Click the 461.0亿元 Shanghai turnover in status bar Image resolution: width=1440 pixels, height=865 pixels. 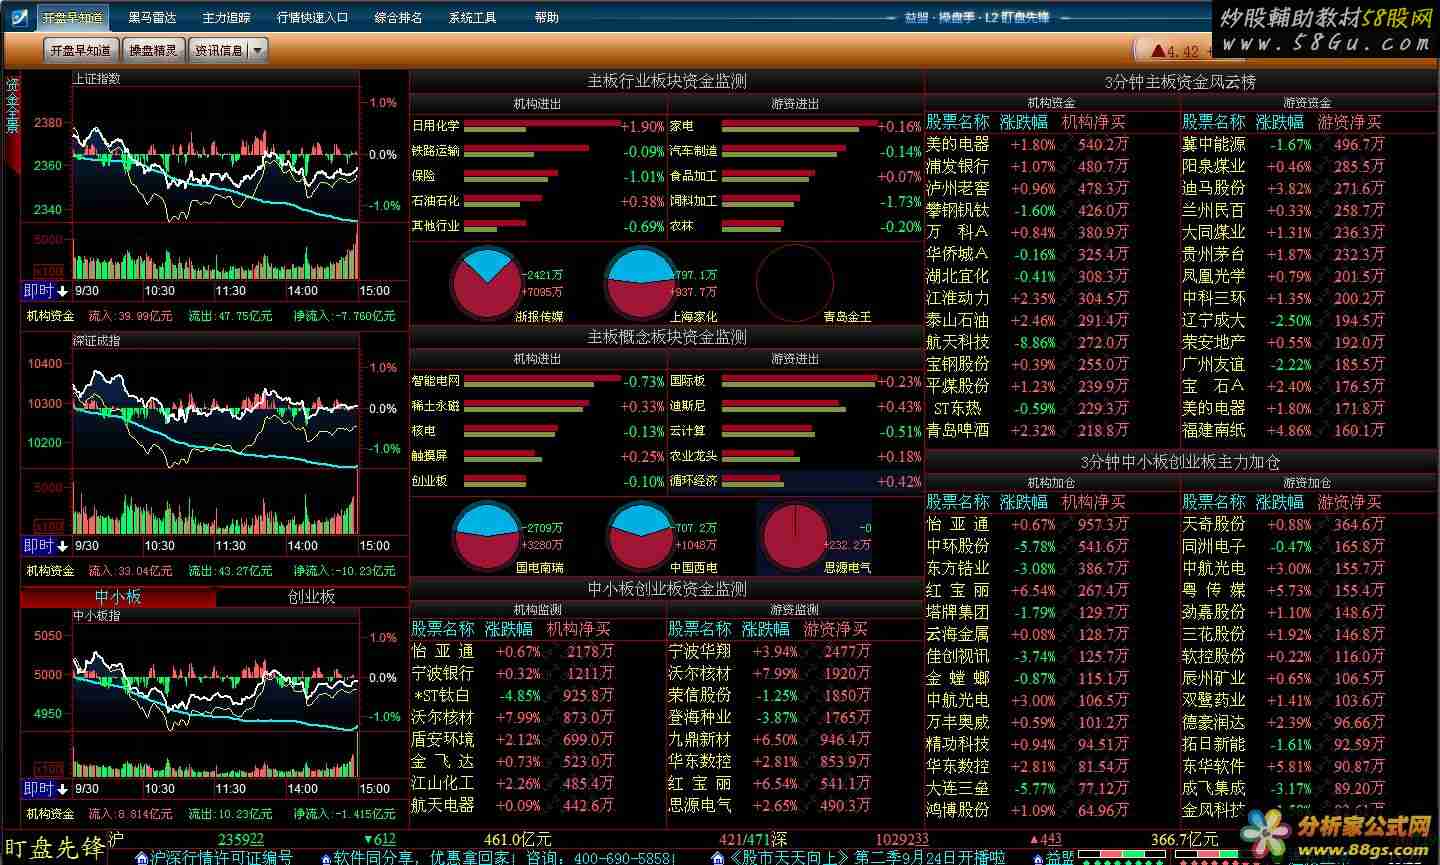[x=517, y=840]
